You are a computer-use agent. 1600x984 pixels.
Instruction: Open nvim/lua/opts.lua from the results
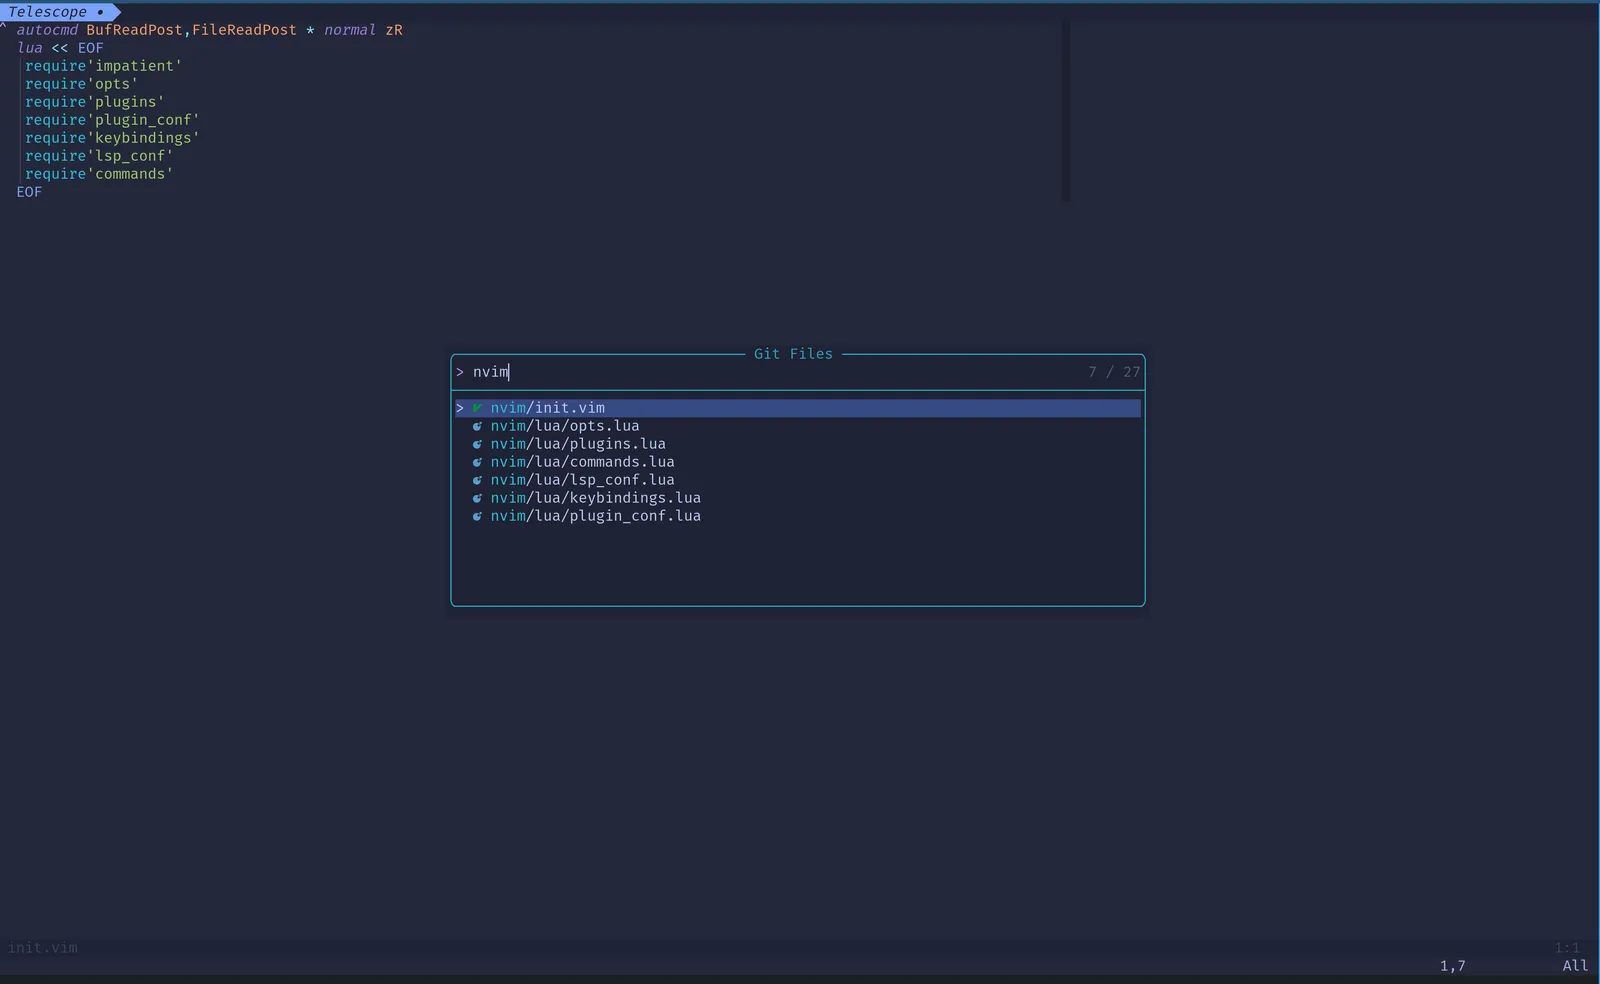click(x=564, y=426)
